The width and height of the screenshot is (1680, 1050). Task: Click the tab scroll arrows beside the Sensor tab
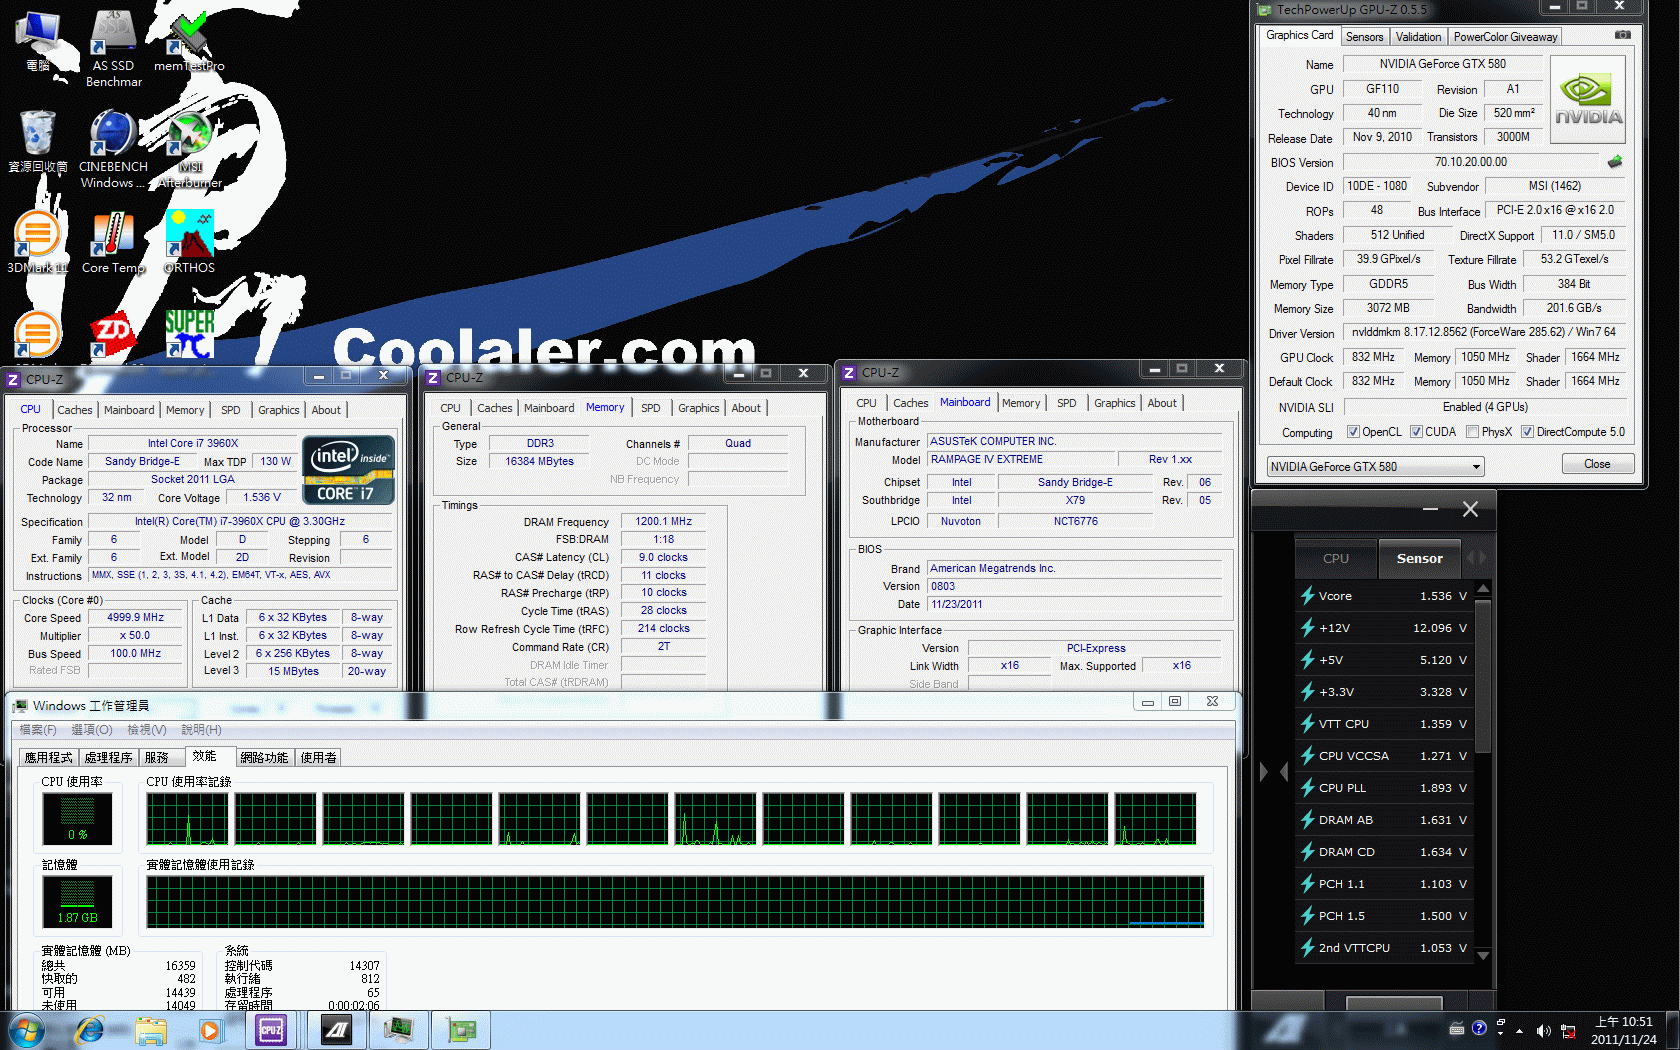pos(1476,558)
